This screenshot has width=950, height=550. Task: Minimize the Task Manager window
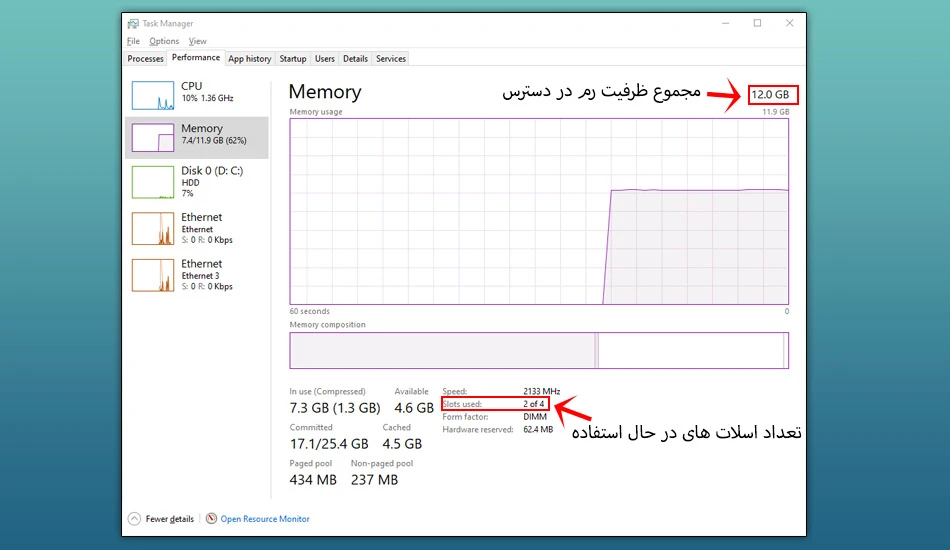[x=726, y=23]
